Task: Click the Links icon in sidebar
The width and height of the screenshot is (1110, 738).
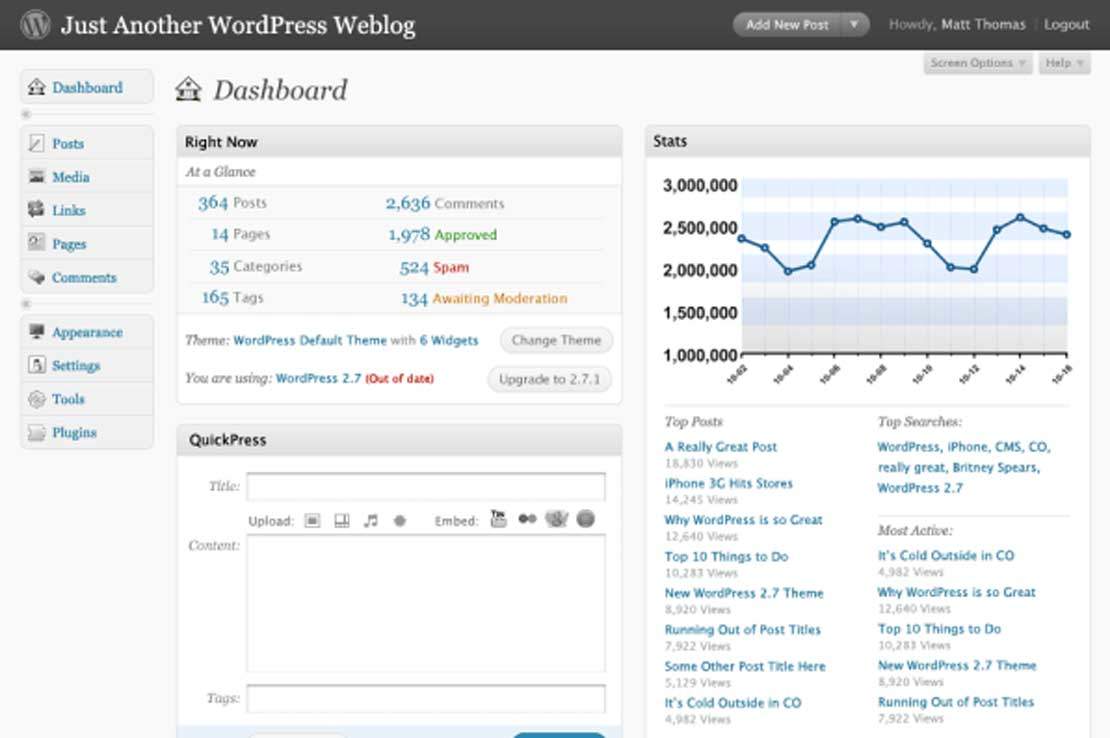Action: [36, 209]
